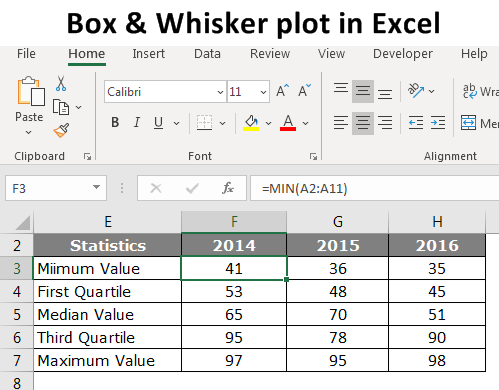Open the Help tab
The width and height of the screenshot is (499, 390).
474,54
